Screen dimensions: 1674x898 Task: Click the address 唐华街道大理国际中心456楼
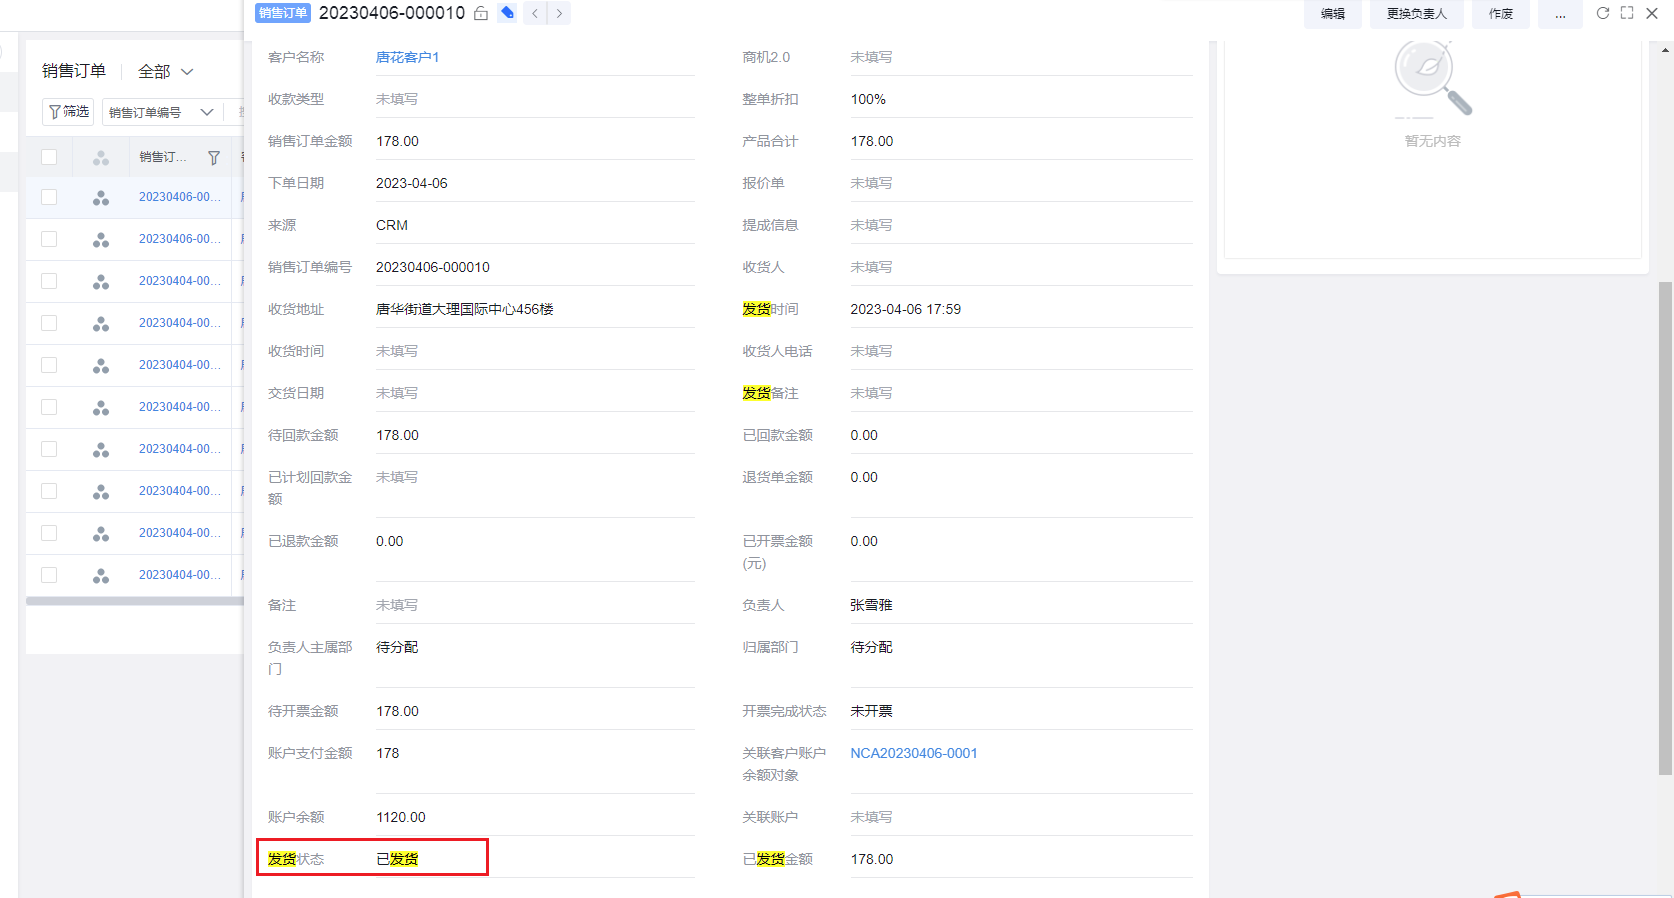(x=465, y=309)
